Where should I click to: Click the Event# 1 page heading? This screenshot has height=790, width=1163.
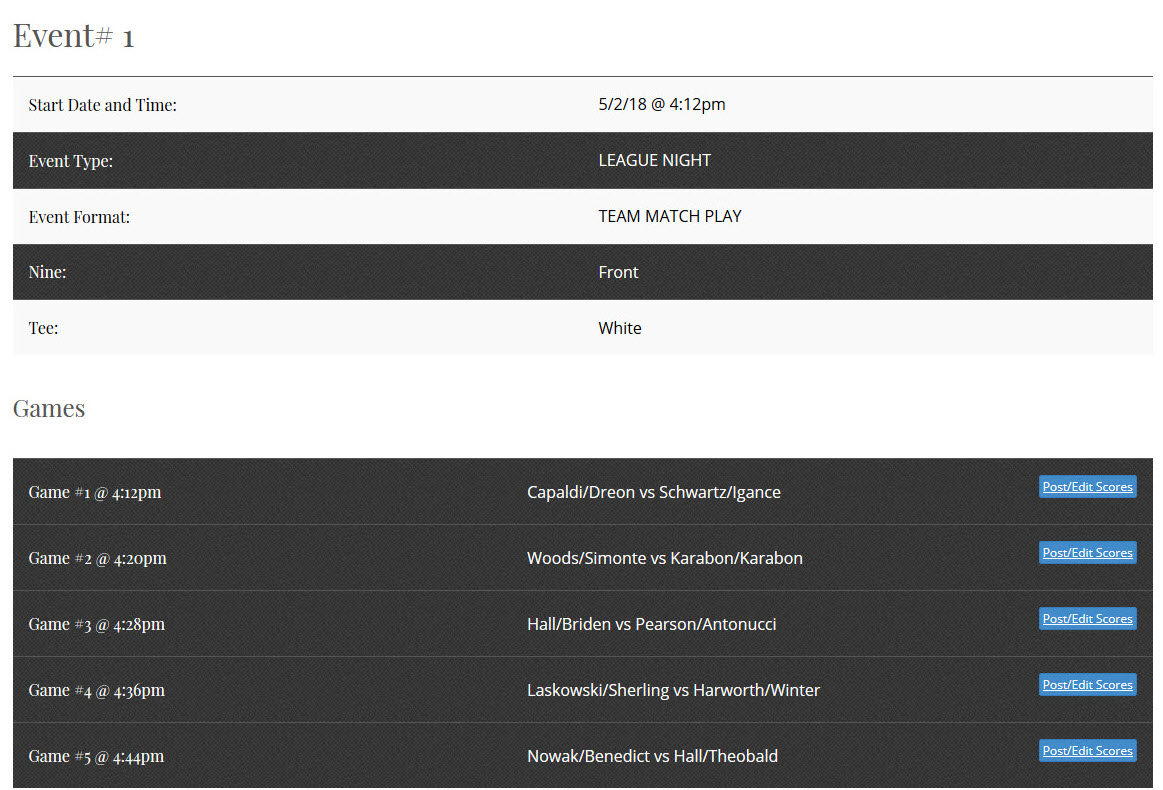coord(73,36)
